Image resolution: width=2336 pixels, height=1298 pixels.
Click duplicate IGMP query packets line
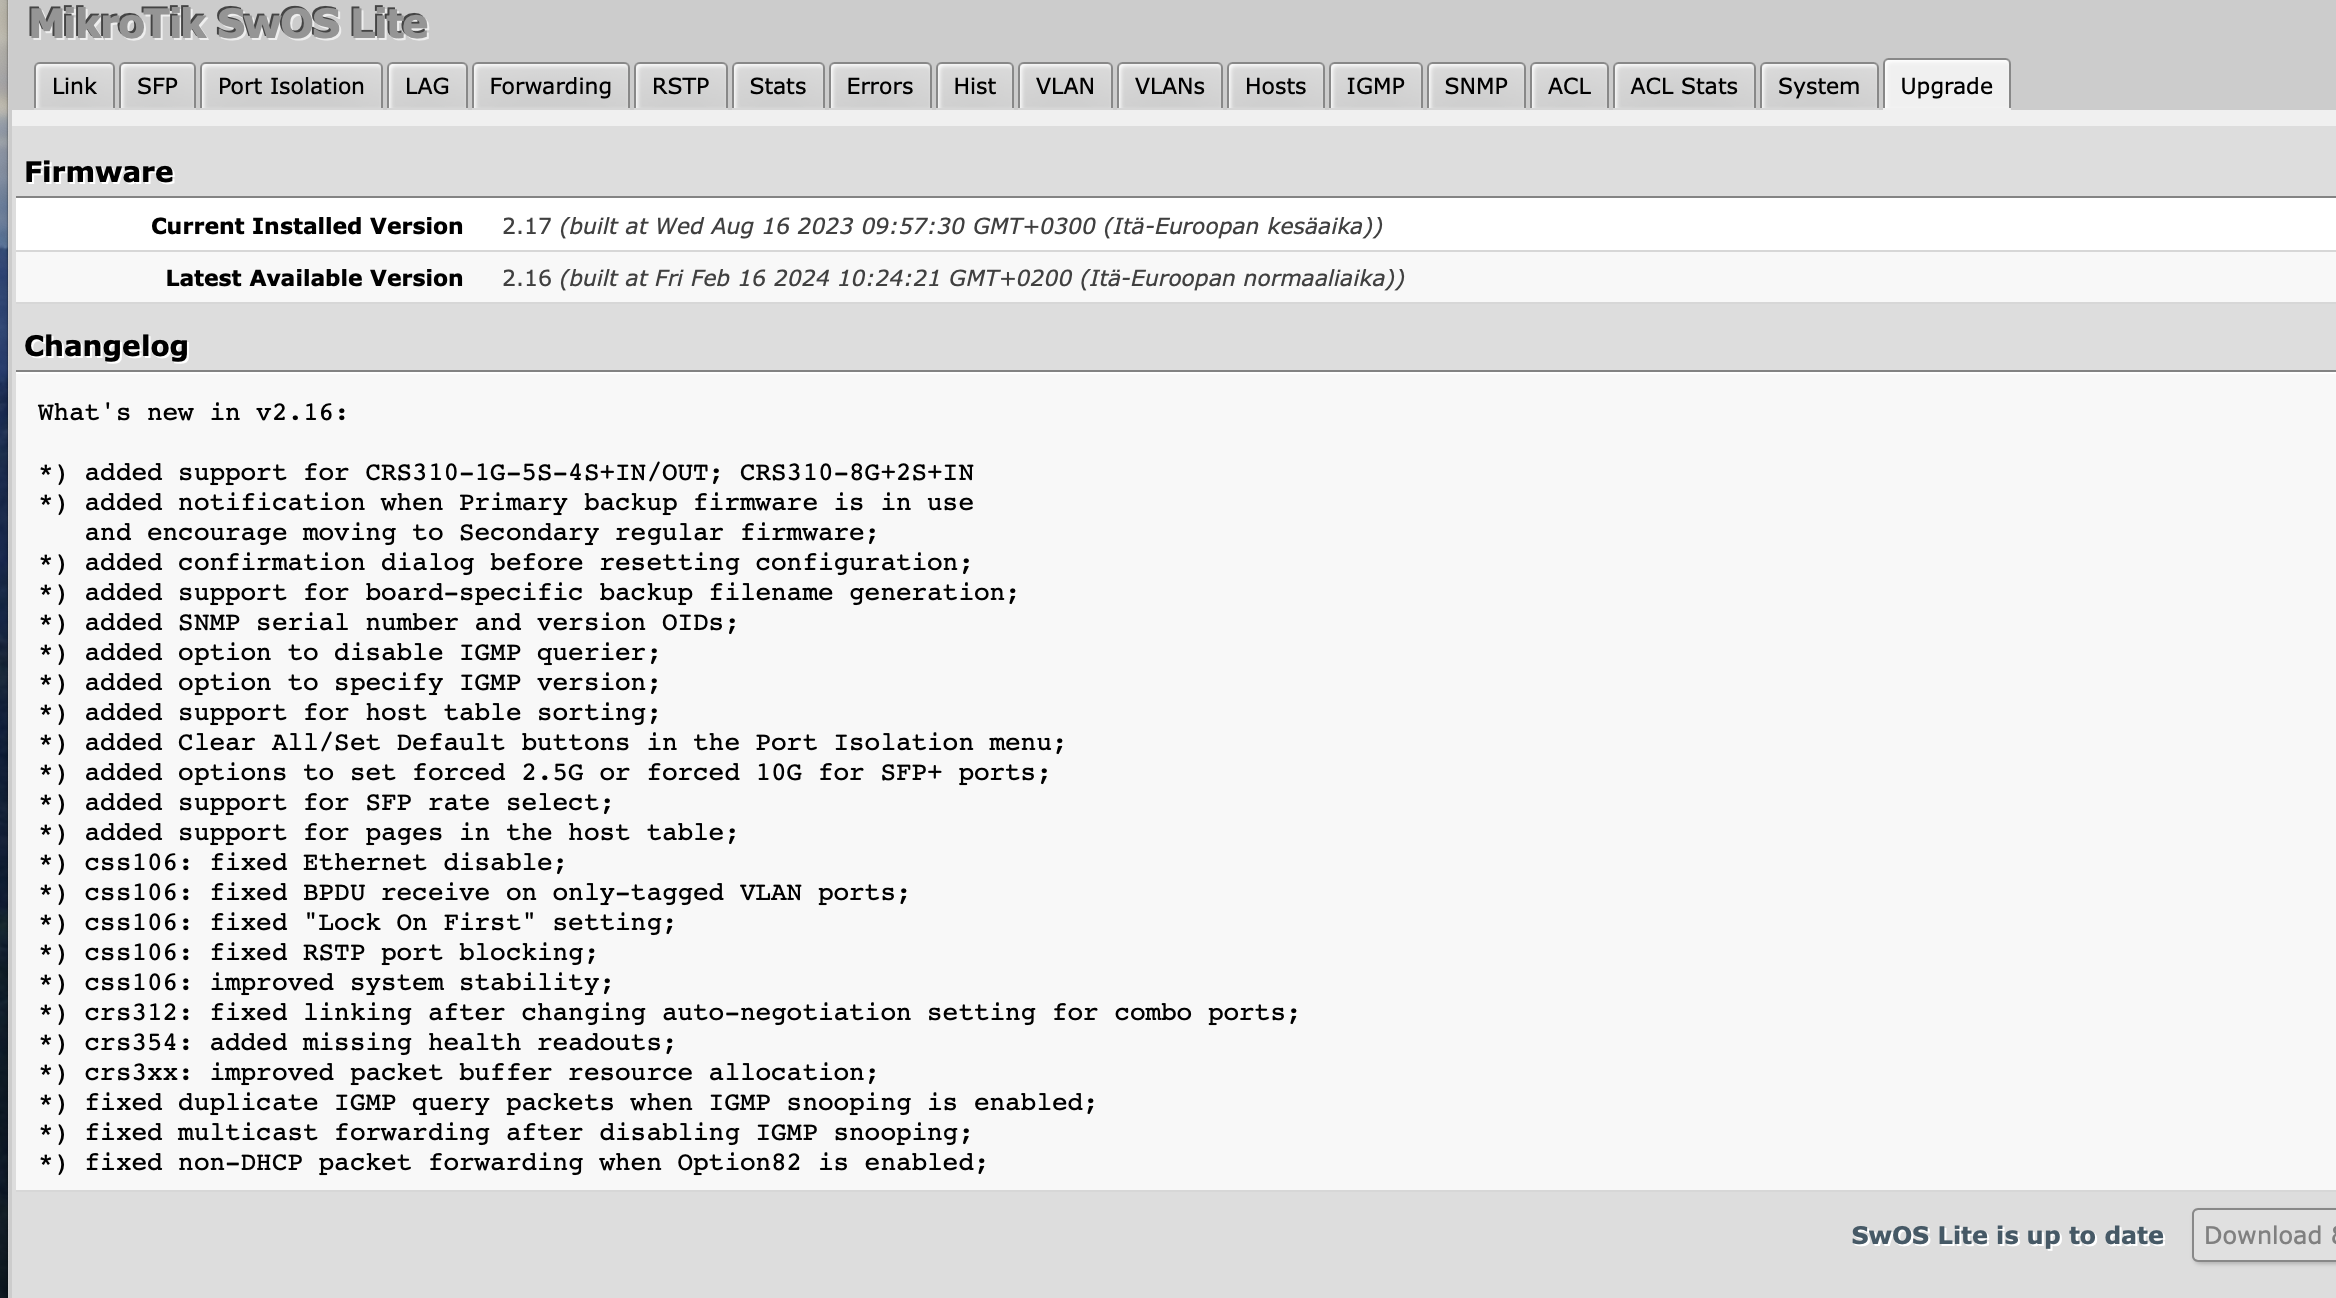point(567,1102)
